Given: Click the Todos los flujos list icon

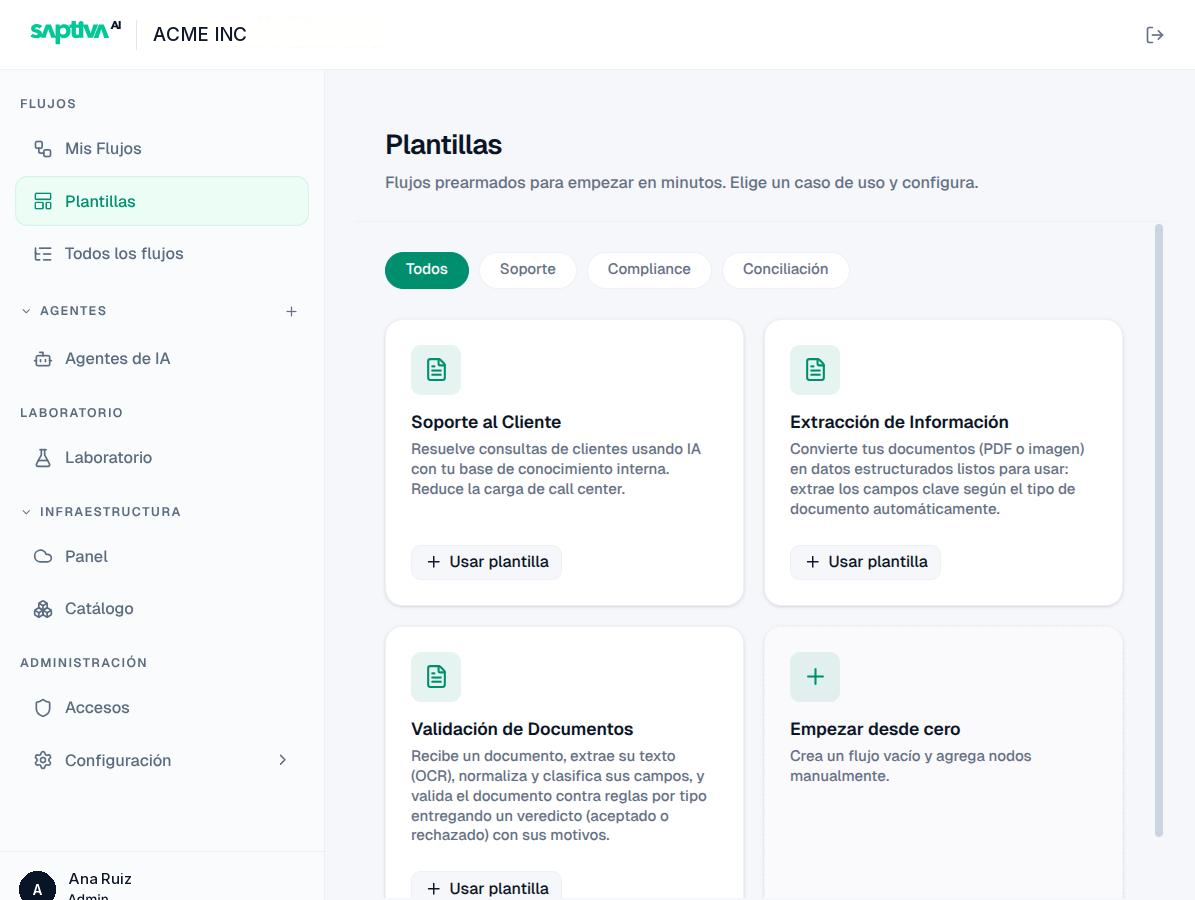Looking at the screenshot, I should pyautogui.click(x=43, y=254).
